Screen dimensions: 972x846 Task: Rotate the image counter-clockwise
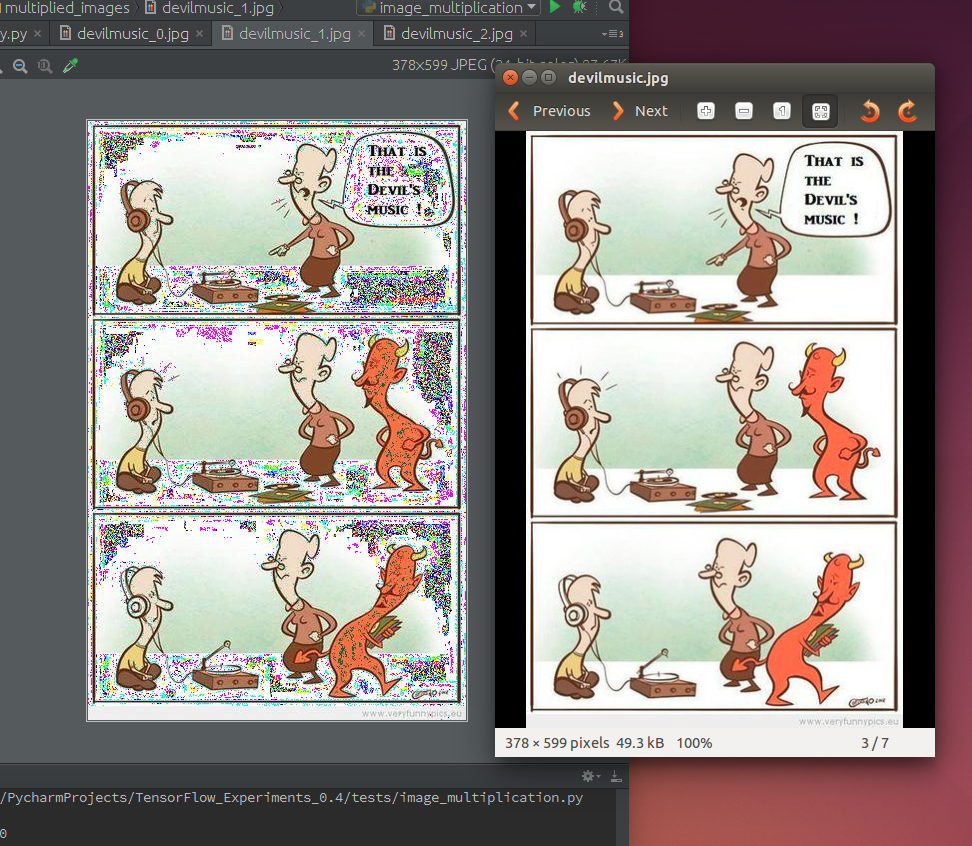[870, 111]
